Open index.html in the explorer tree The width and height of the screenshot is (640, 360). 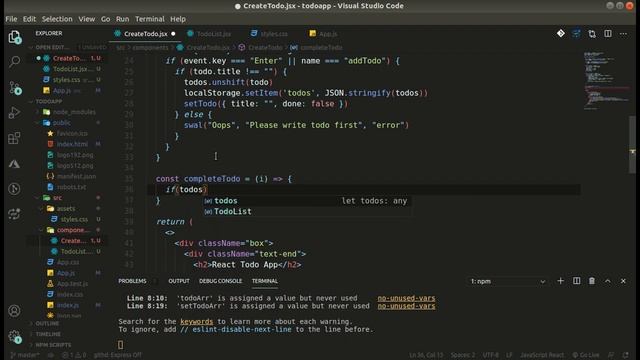coord(72,144)
